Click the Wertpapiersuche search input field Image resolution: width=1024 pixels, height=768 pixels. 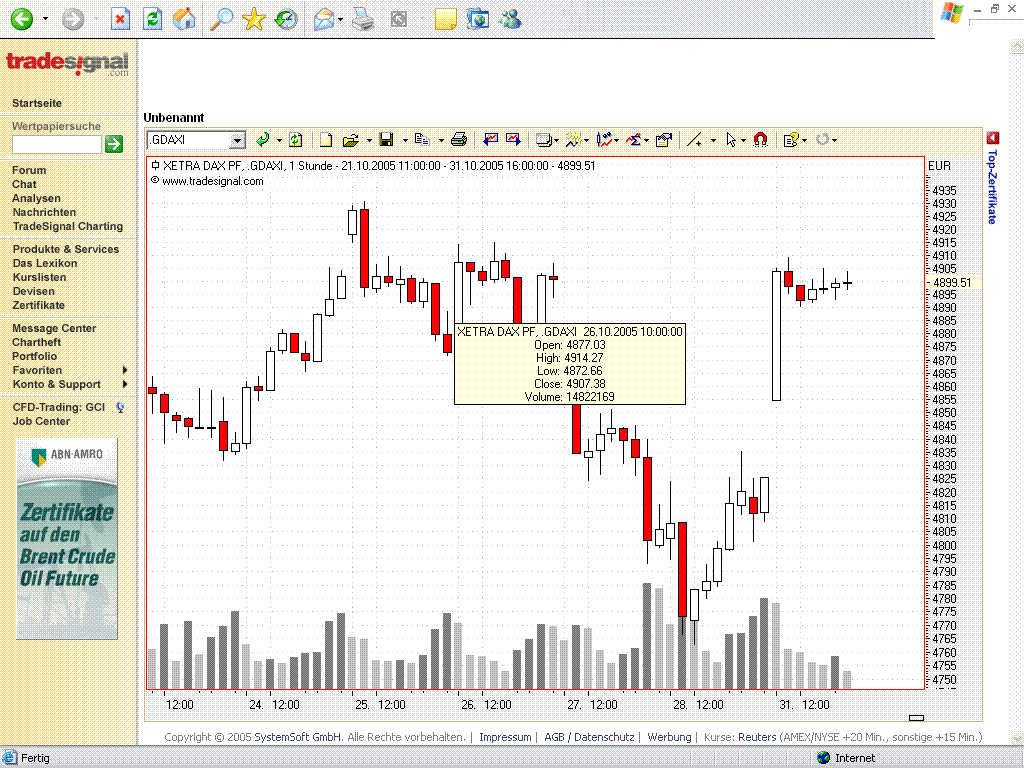coord(56,144)
